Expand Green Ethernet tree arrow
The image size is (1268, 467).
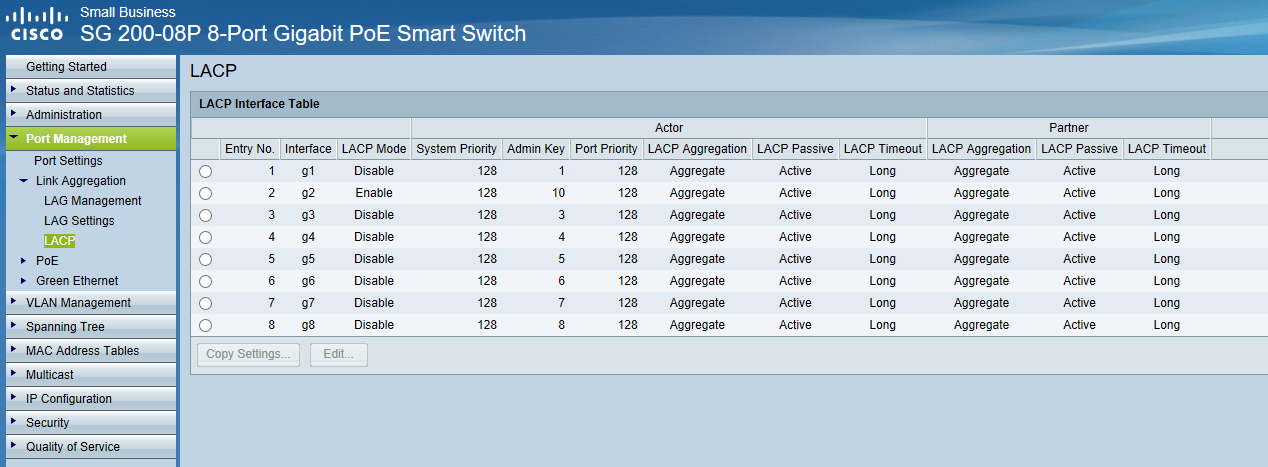tap(24, 280)
